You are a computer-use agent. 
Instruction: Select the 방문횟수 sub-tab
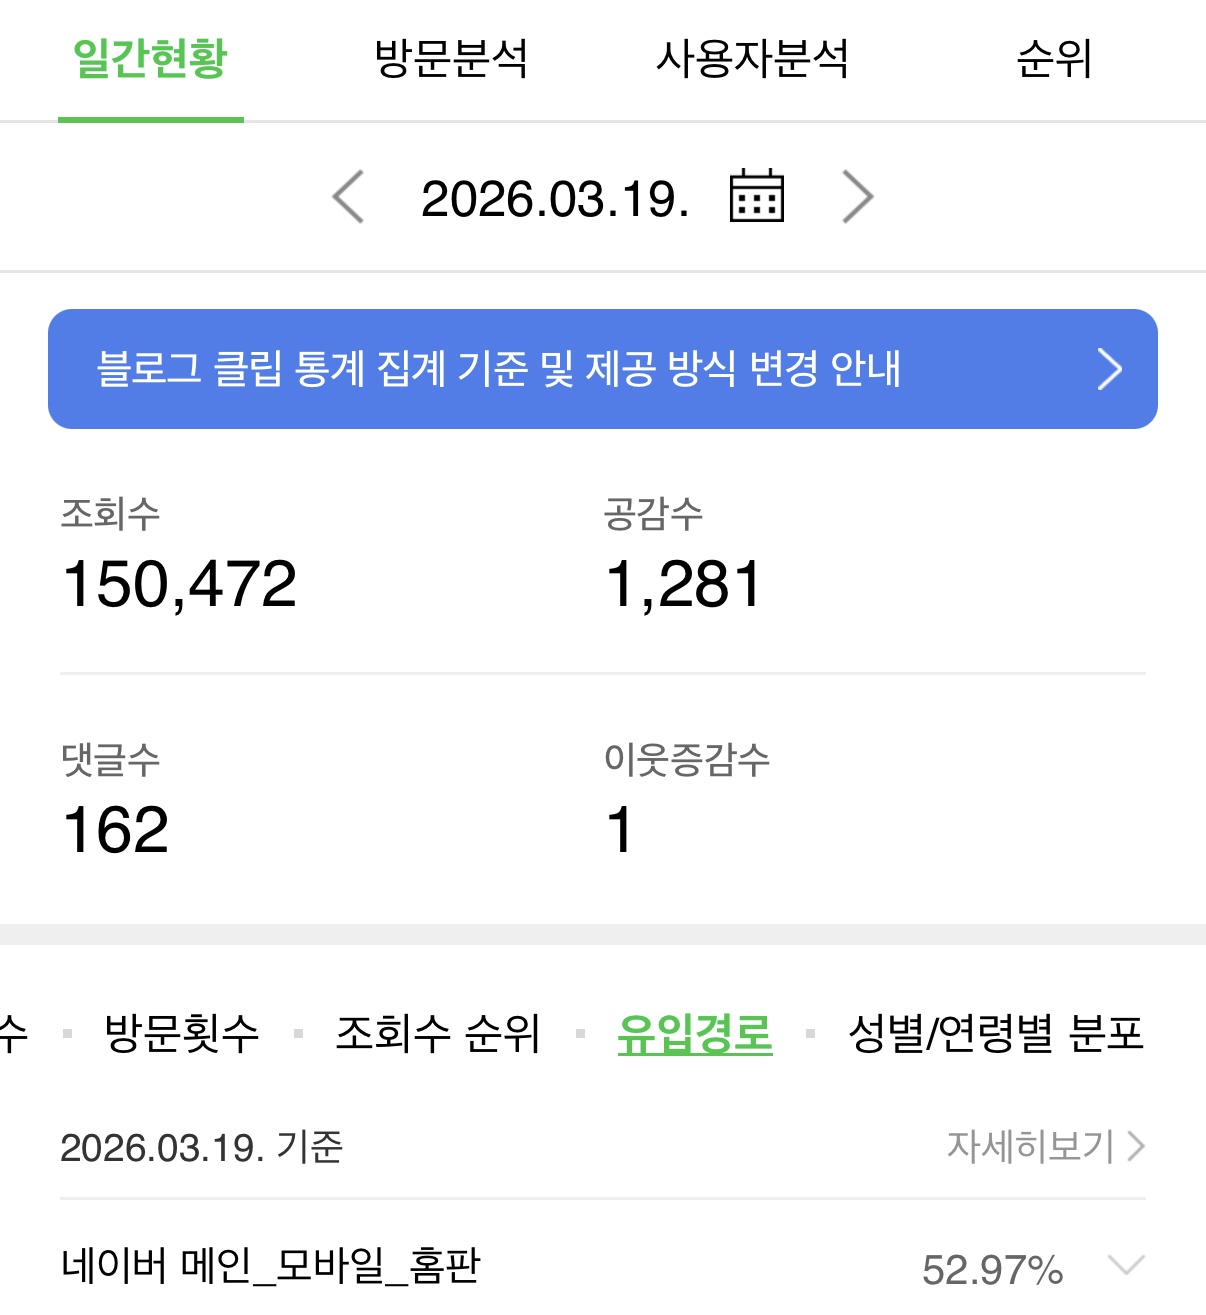[x=182, y=1033]
